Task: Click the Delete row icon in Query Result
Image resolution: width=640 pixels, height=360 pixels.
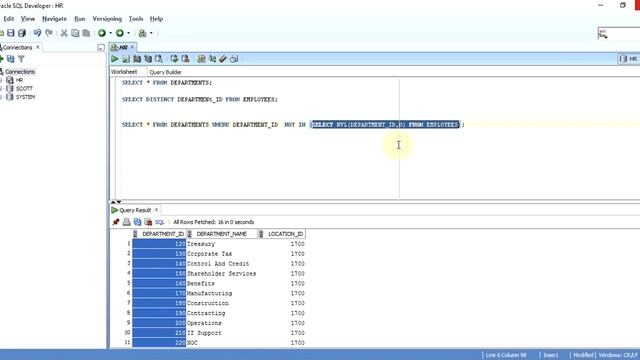Action: pyautogui.click(x=148, y=222)
